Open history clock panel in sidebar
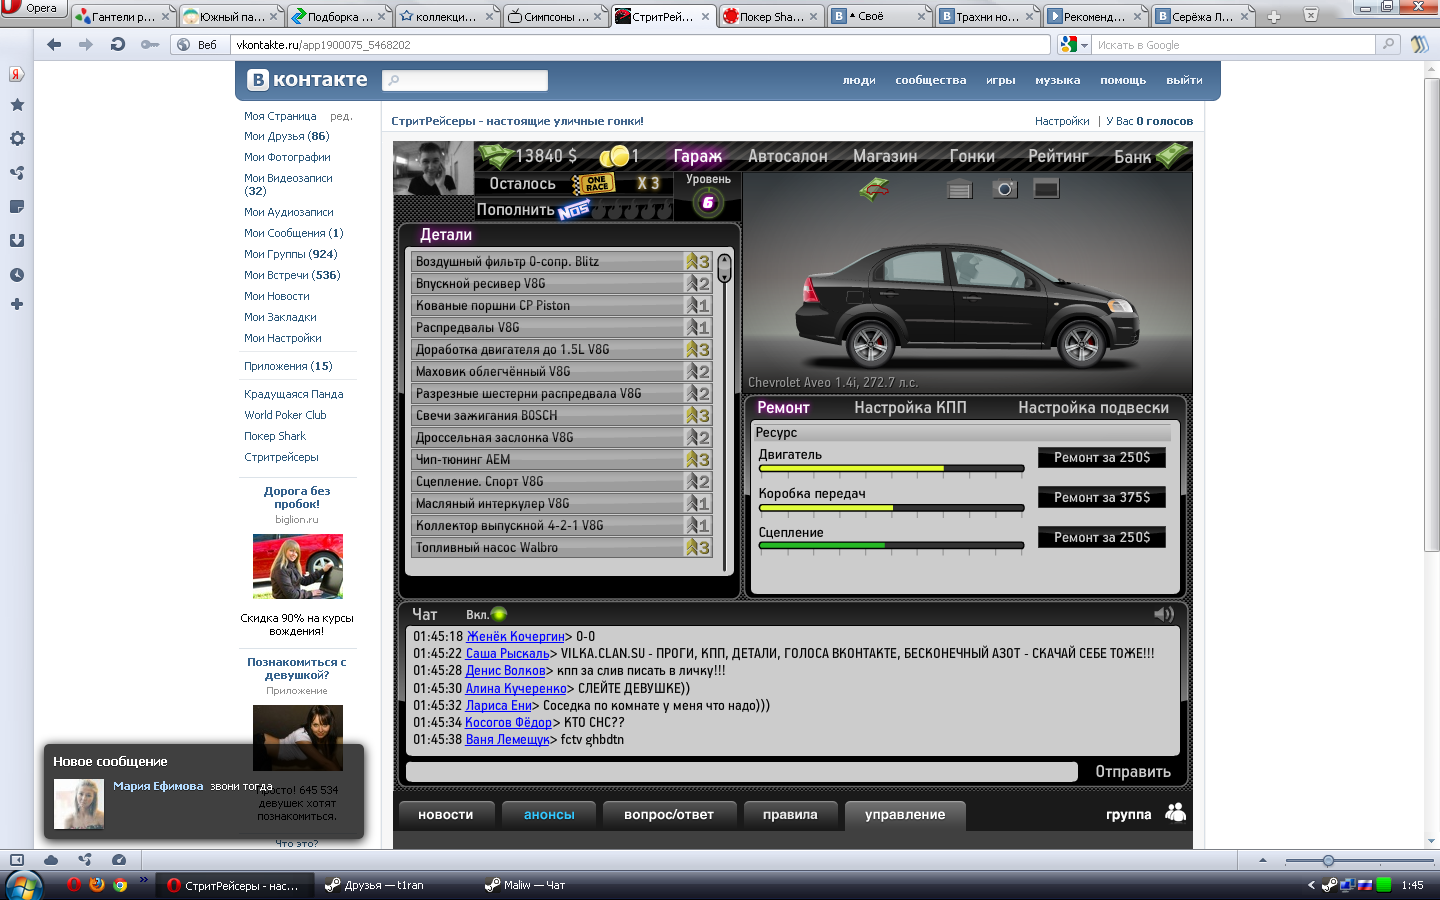 (17, 275)
